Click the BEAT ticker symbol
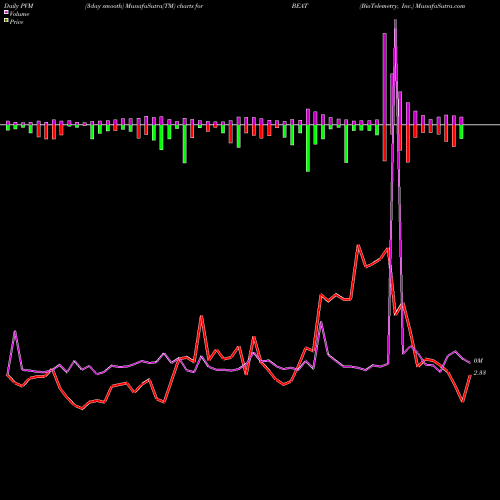500x500 pixels. click(x=300, y=6)
